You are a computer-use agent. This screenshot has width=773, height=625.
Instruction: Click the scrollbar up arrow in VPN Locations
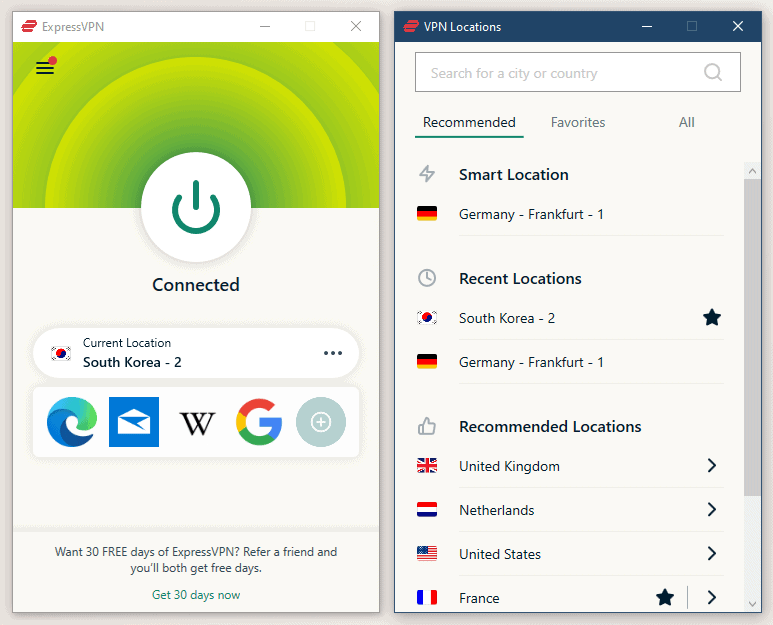coord(752,171)
